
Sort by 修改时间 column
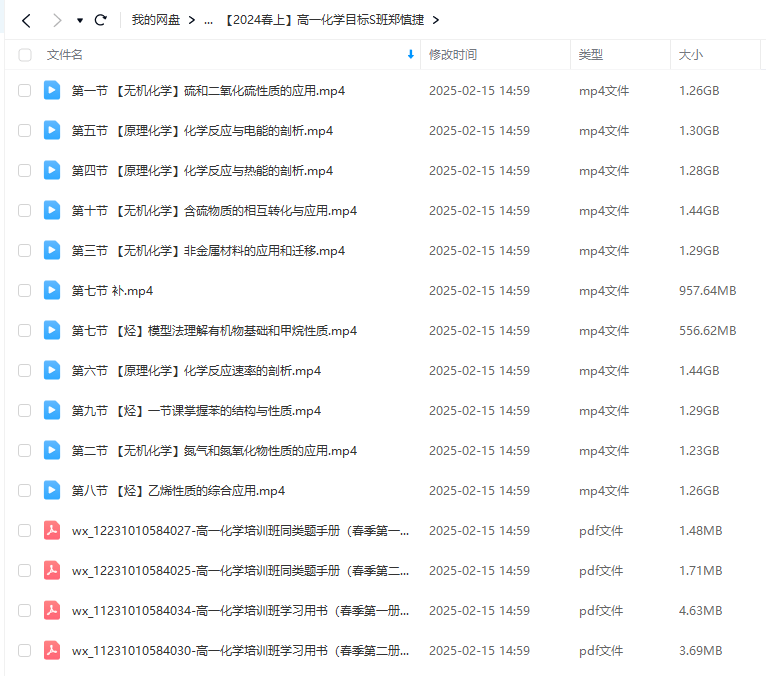point(453,55)
